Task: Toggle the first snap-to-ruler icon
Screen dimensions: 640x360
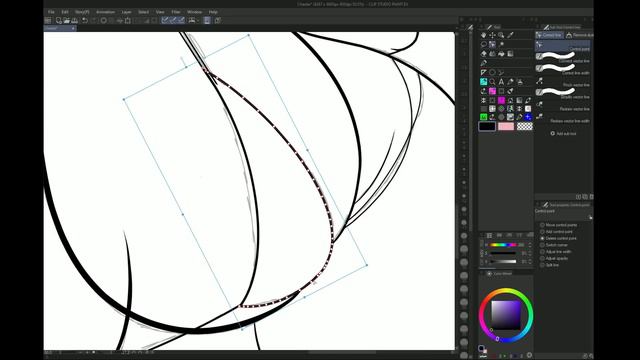Action: [165, 20]
